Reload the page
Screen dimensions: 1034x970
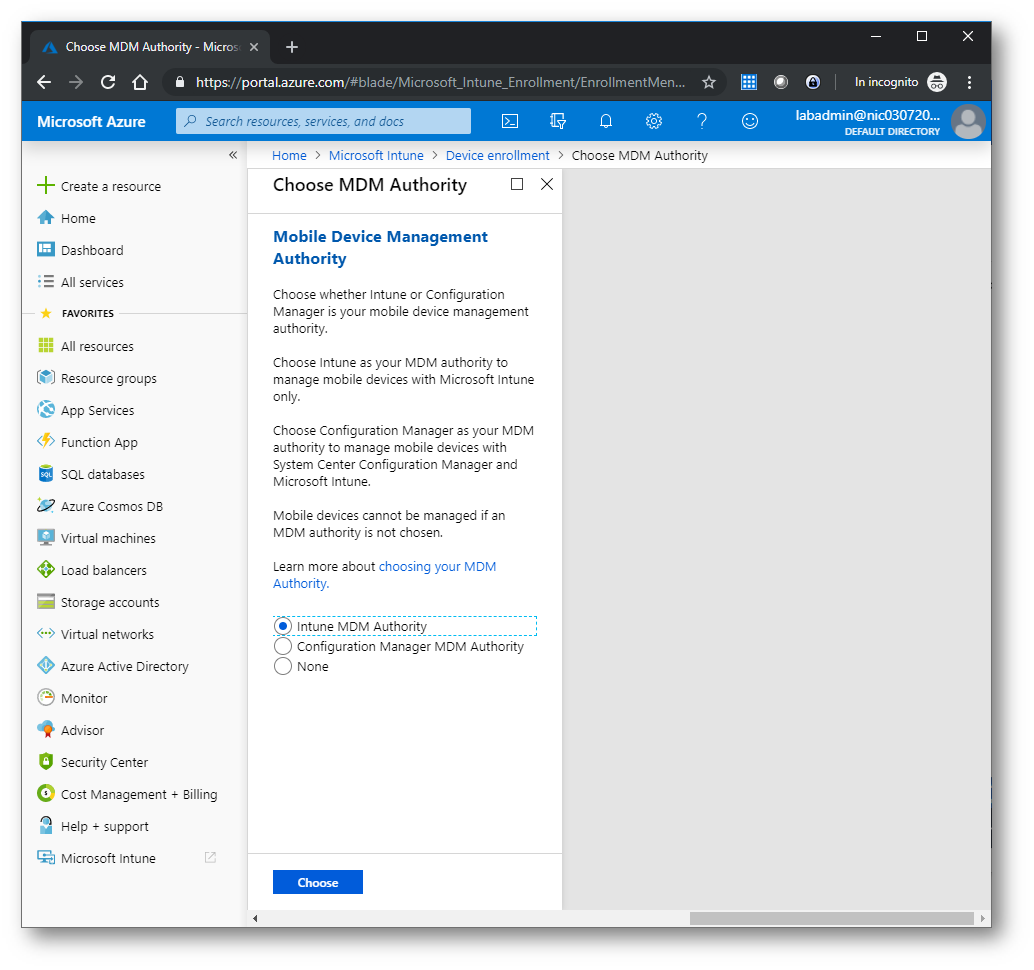(x=107, y=82)
